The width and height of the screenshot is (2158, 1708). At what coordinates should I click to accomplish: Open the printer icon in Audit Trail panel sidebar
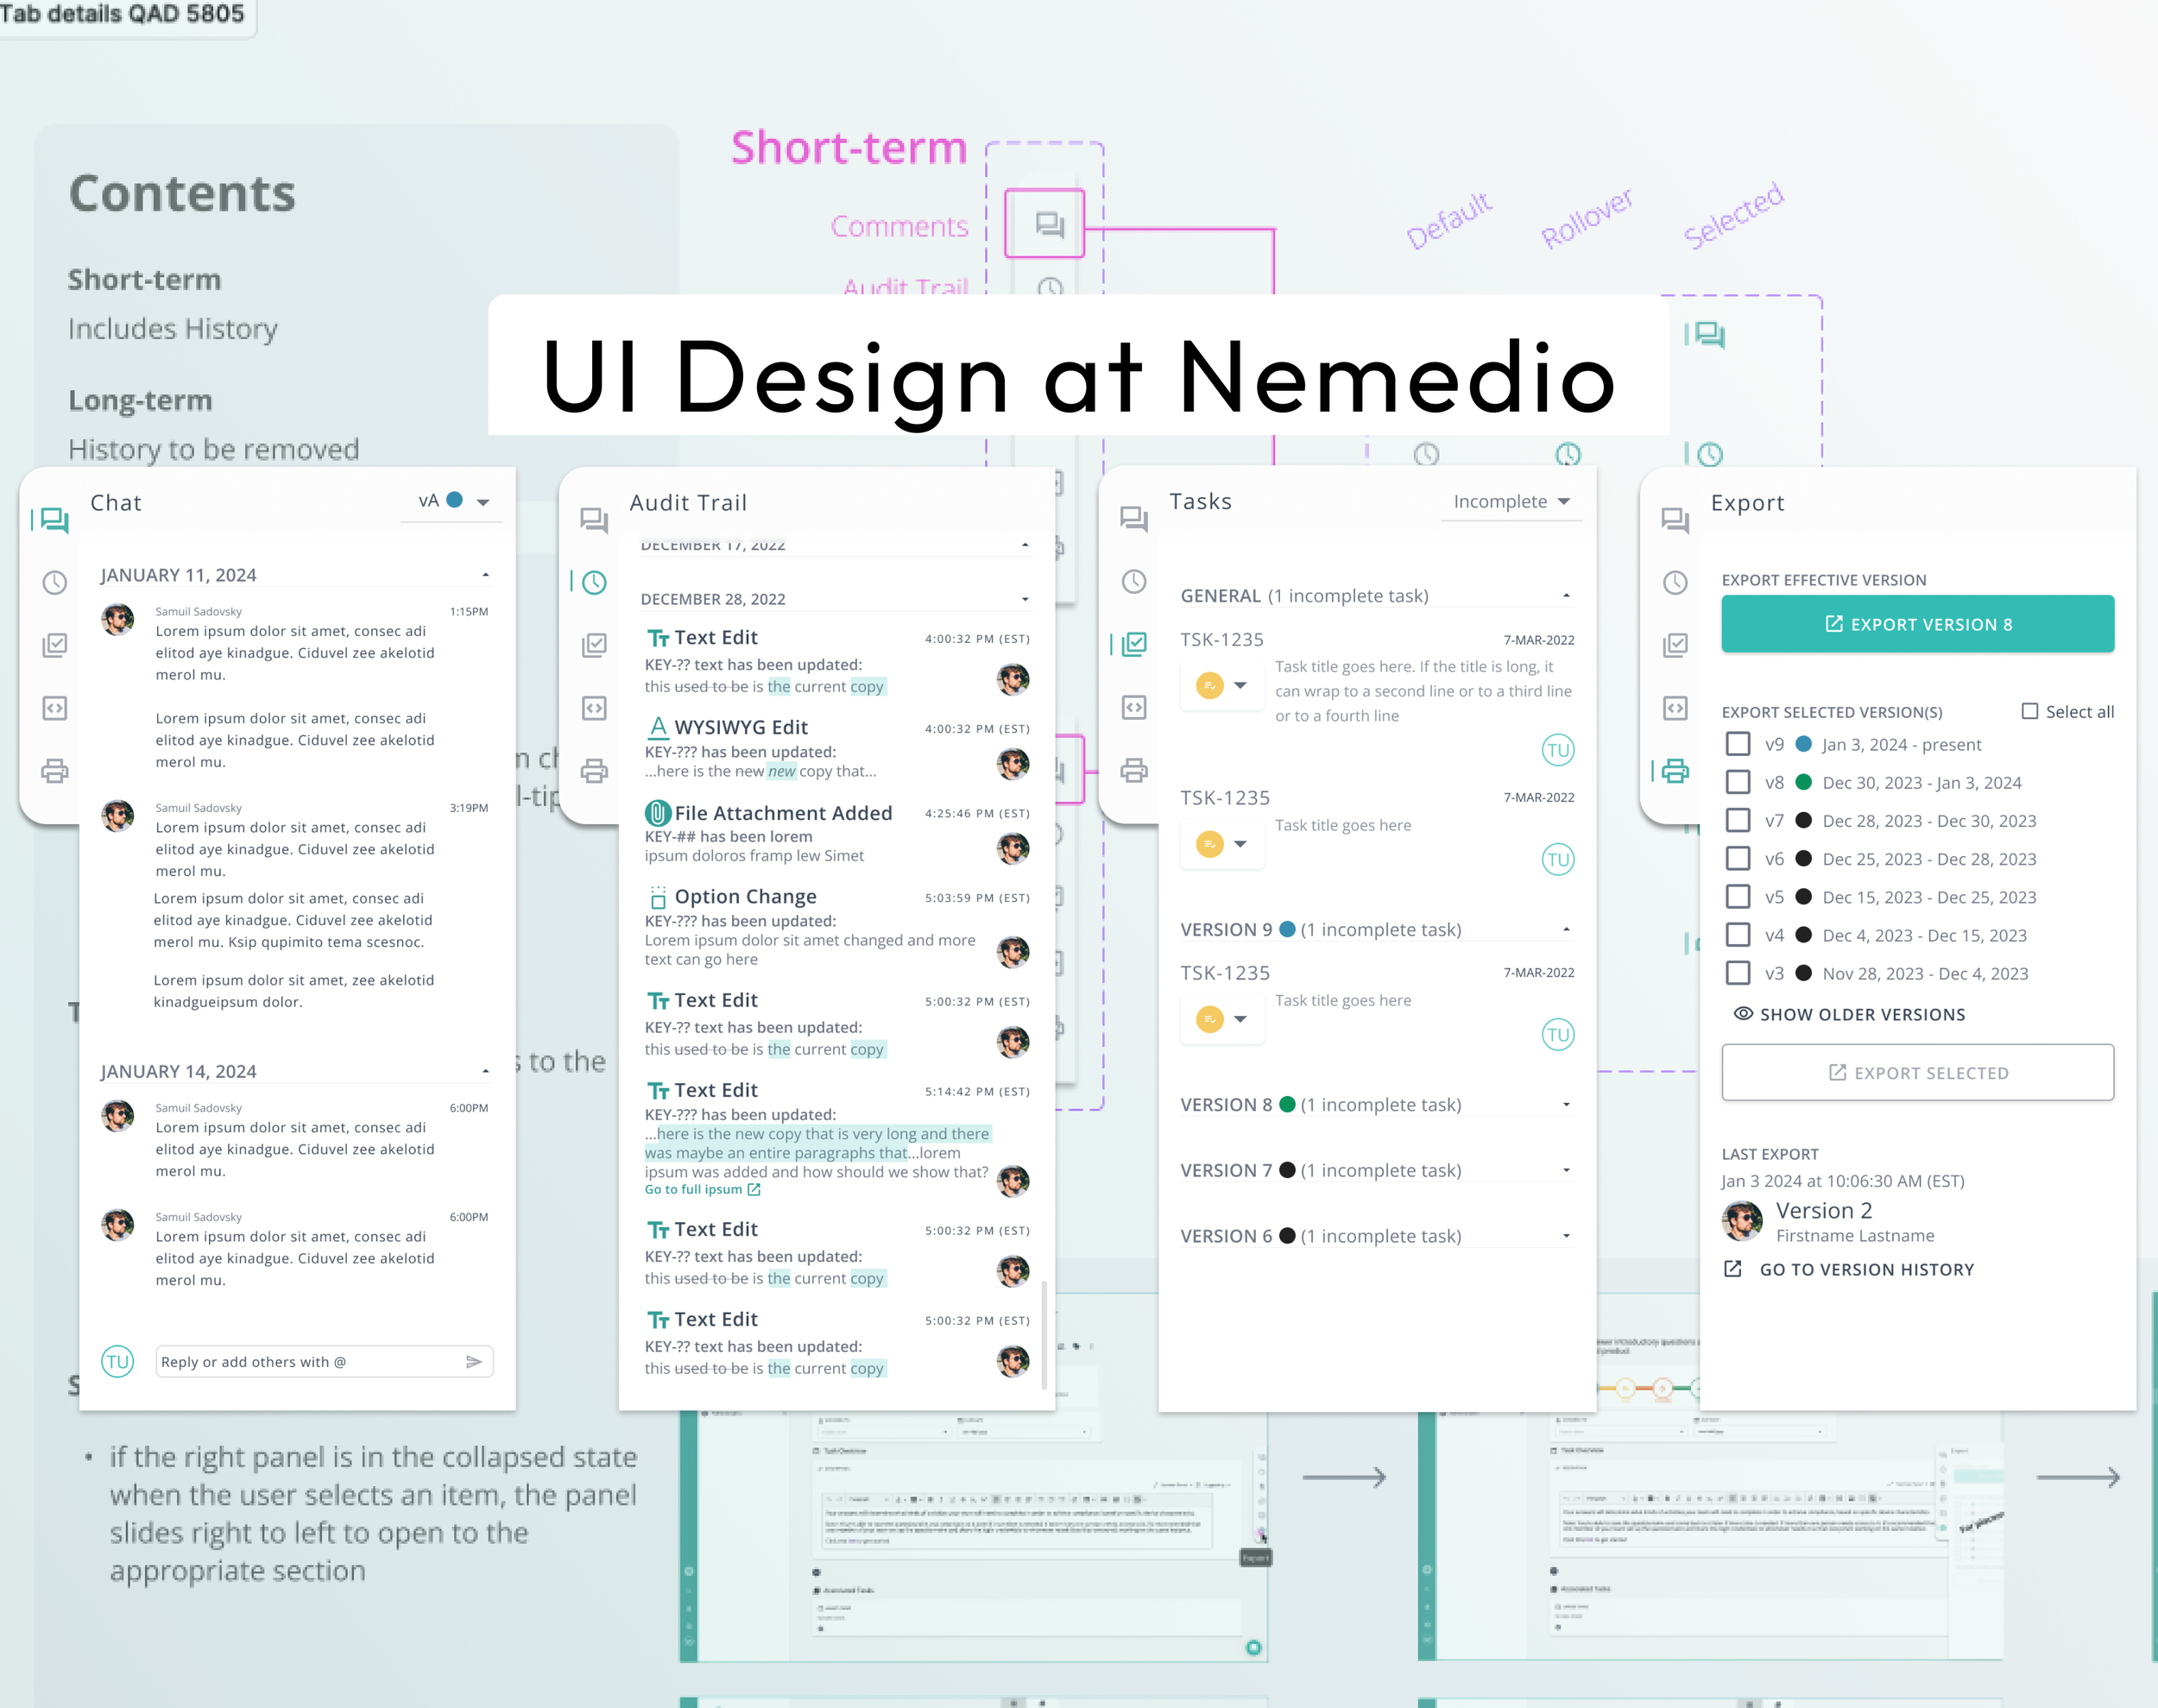coord(594,771)
